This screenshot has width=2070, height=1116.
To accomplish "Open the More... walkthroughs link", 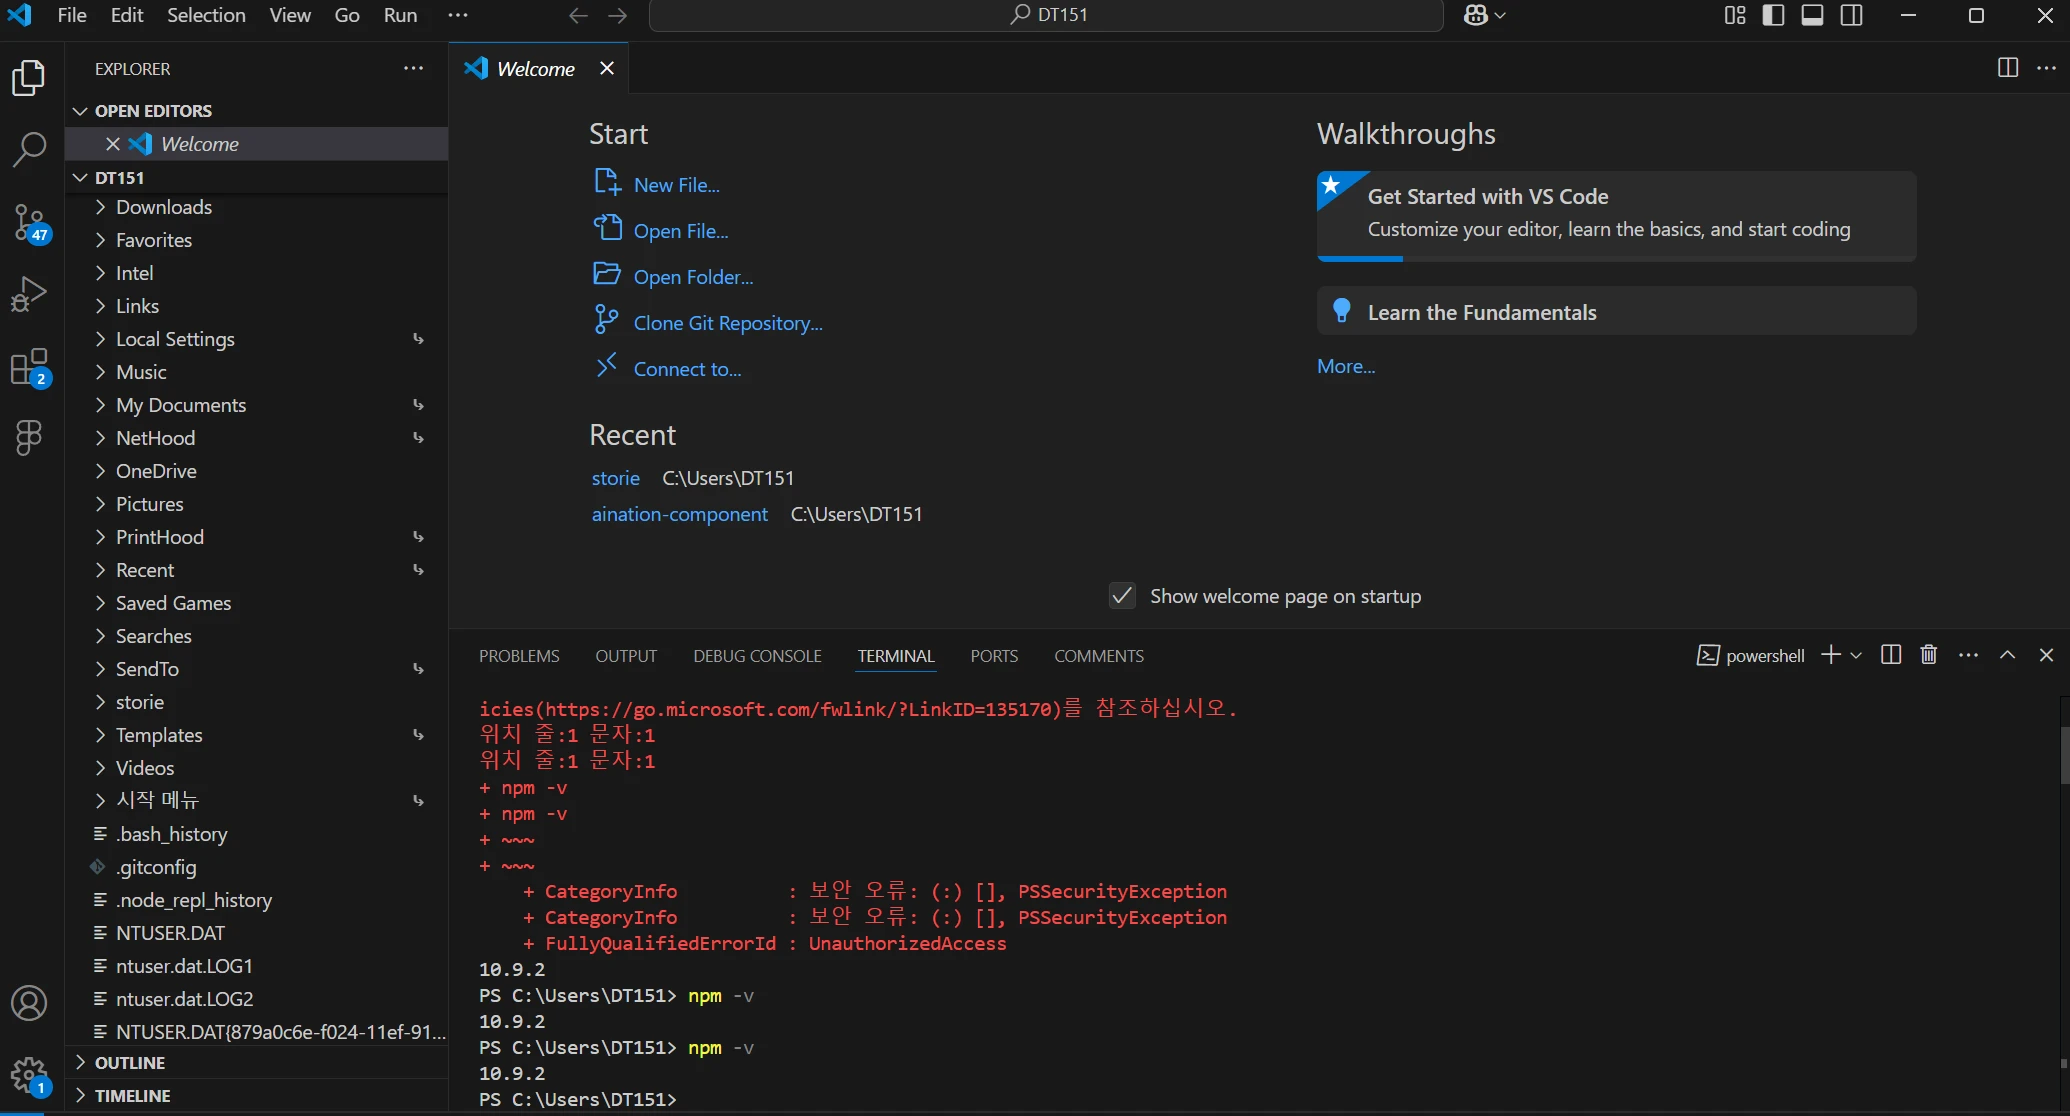I will pyautogui.click(x=1346, y=366).
